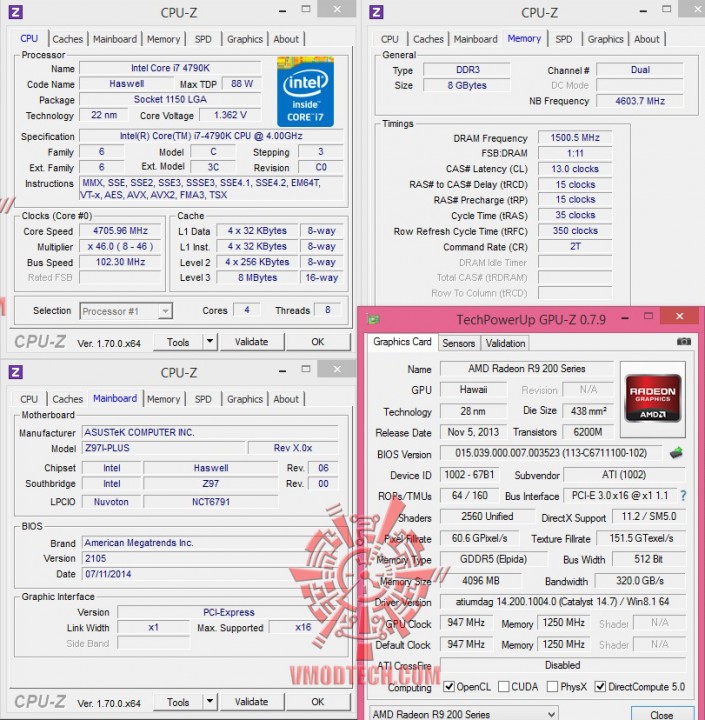705x720 pixels.
Task: Select SPD tab in bottom-left Mainboard window
Action: (x=203, y=399)
